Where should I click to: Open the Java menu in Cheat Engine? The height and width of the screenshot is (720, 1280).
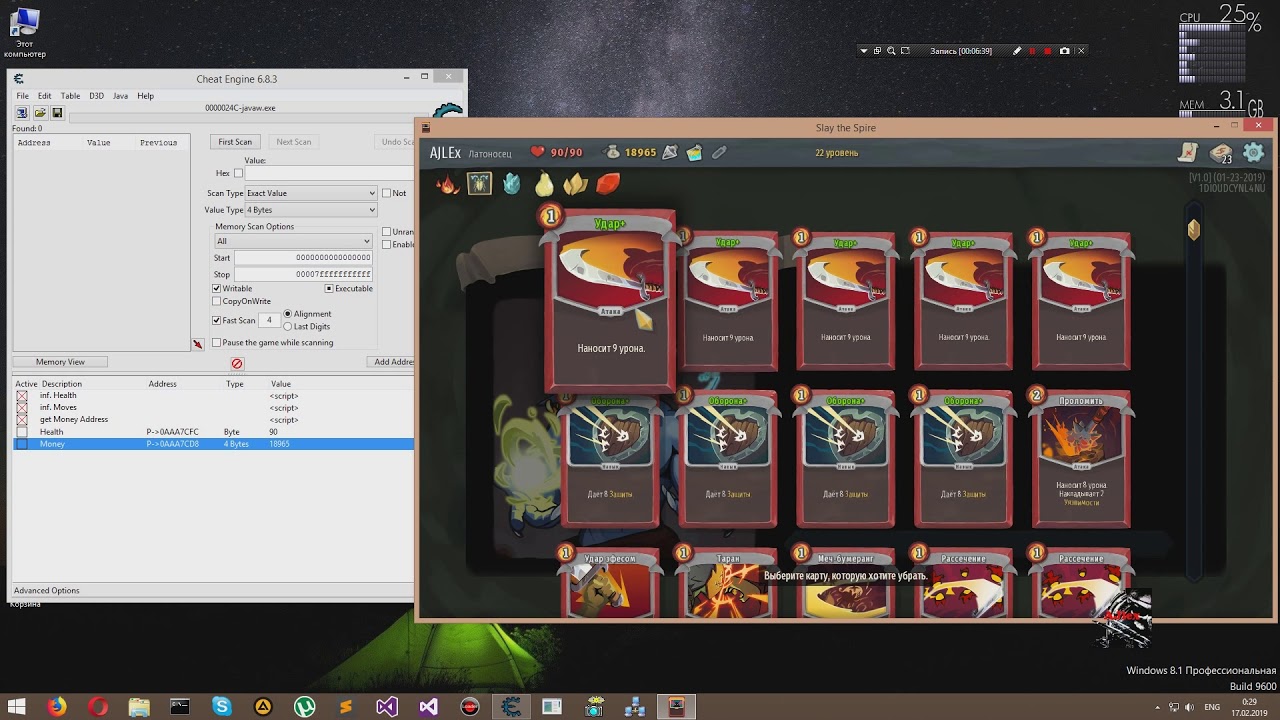(120, 96)
